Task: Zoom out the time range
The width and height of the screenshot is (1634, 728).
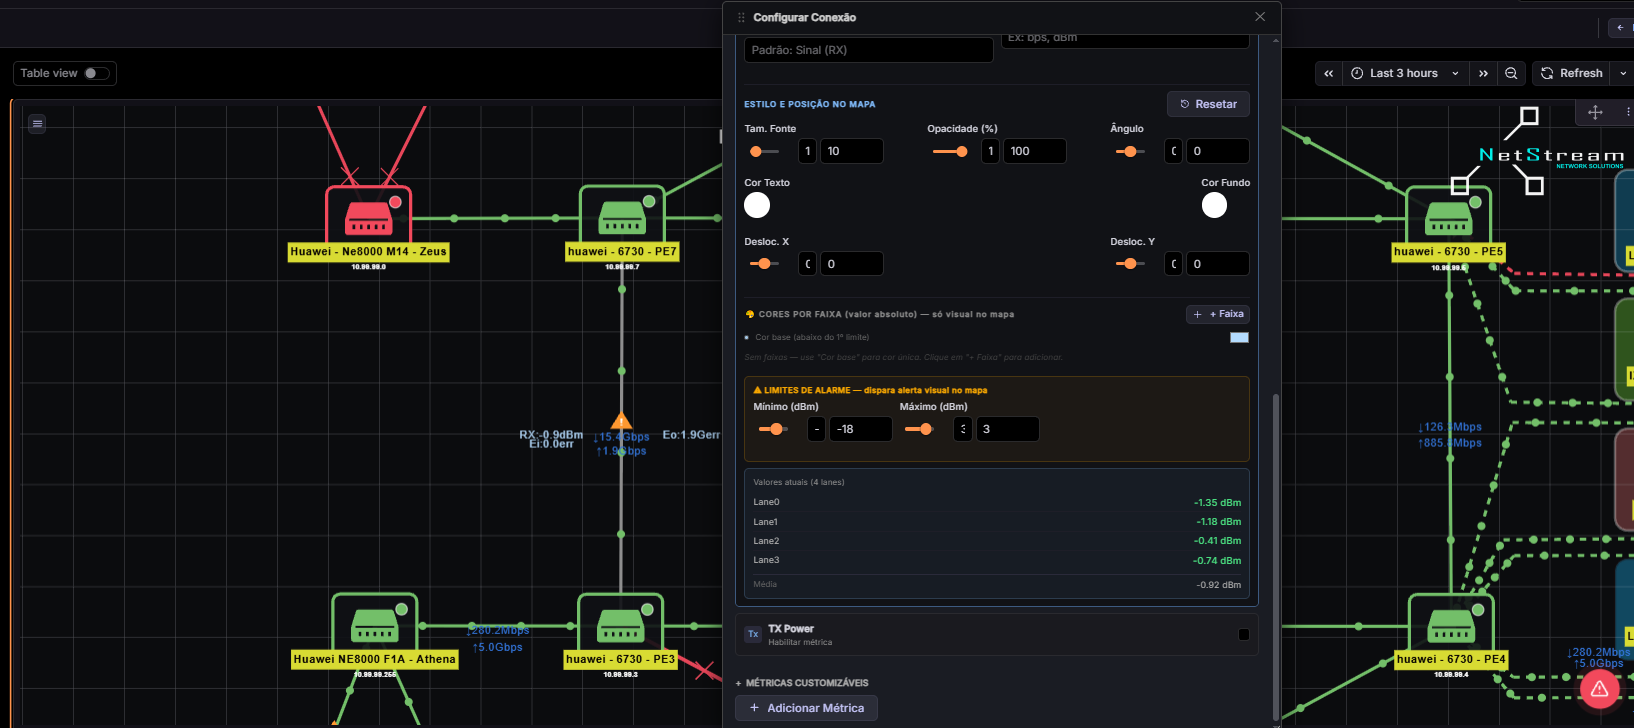Action: click(1511, 73)
